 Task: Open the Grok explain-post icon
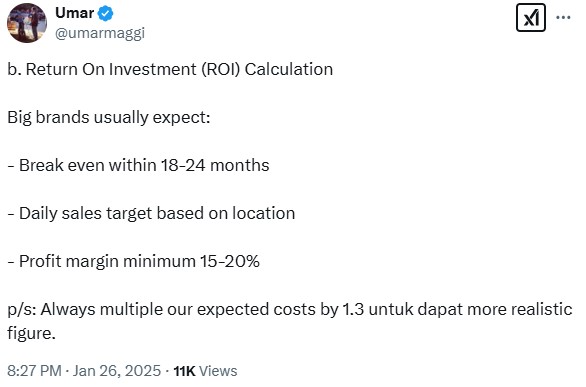coord(531,18)
